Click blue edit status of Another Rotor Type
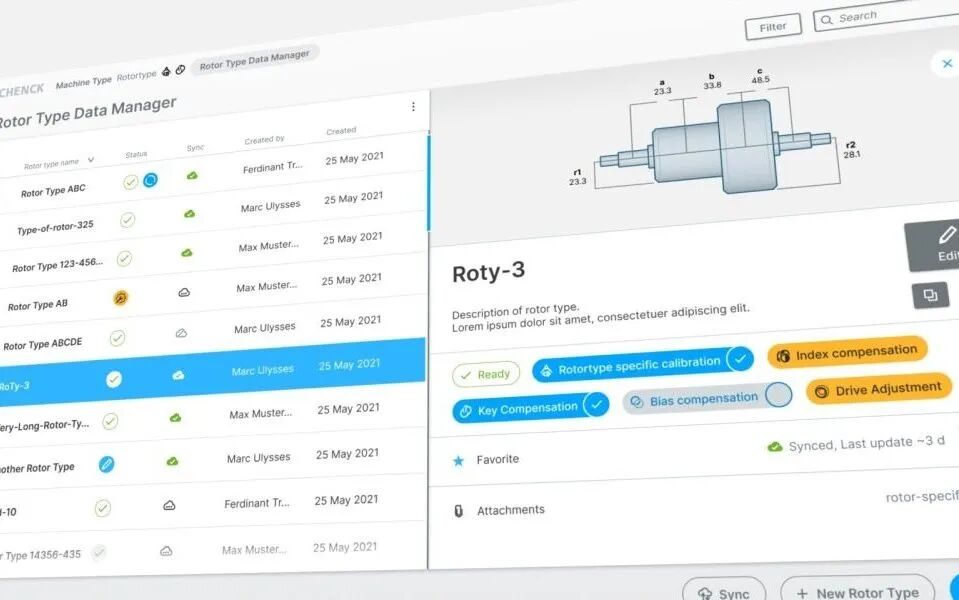Image resolution: width=959 pixels, height=600 pixels. (106, 464)
